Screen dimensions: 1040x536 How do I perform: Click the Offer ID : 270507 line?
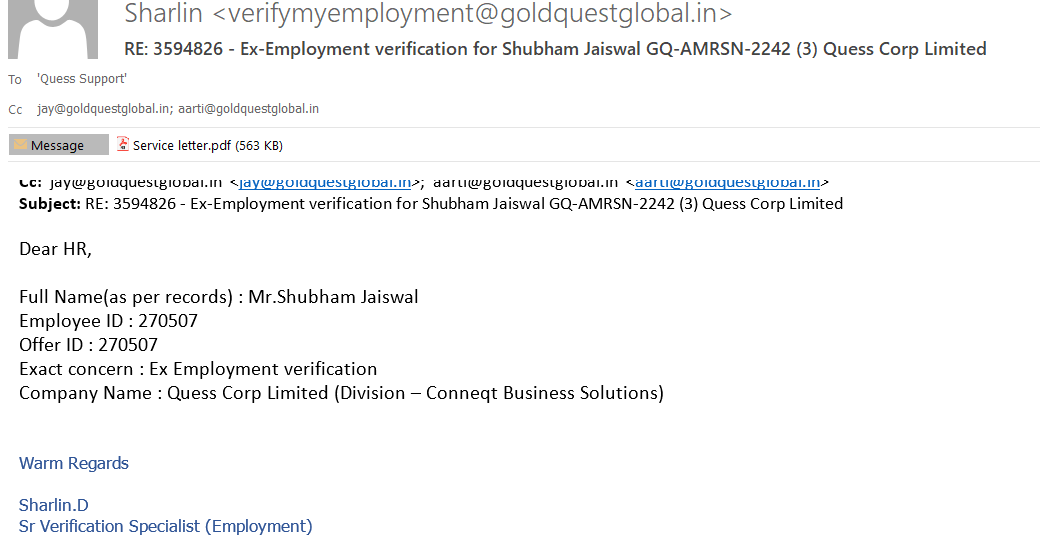(88, 345)
